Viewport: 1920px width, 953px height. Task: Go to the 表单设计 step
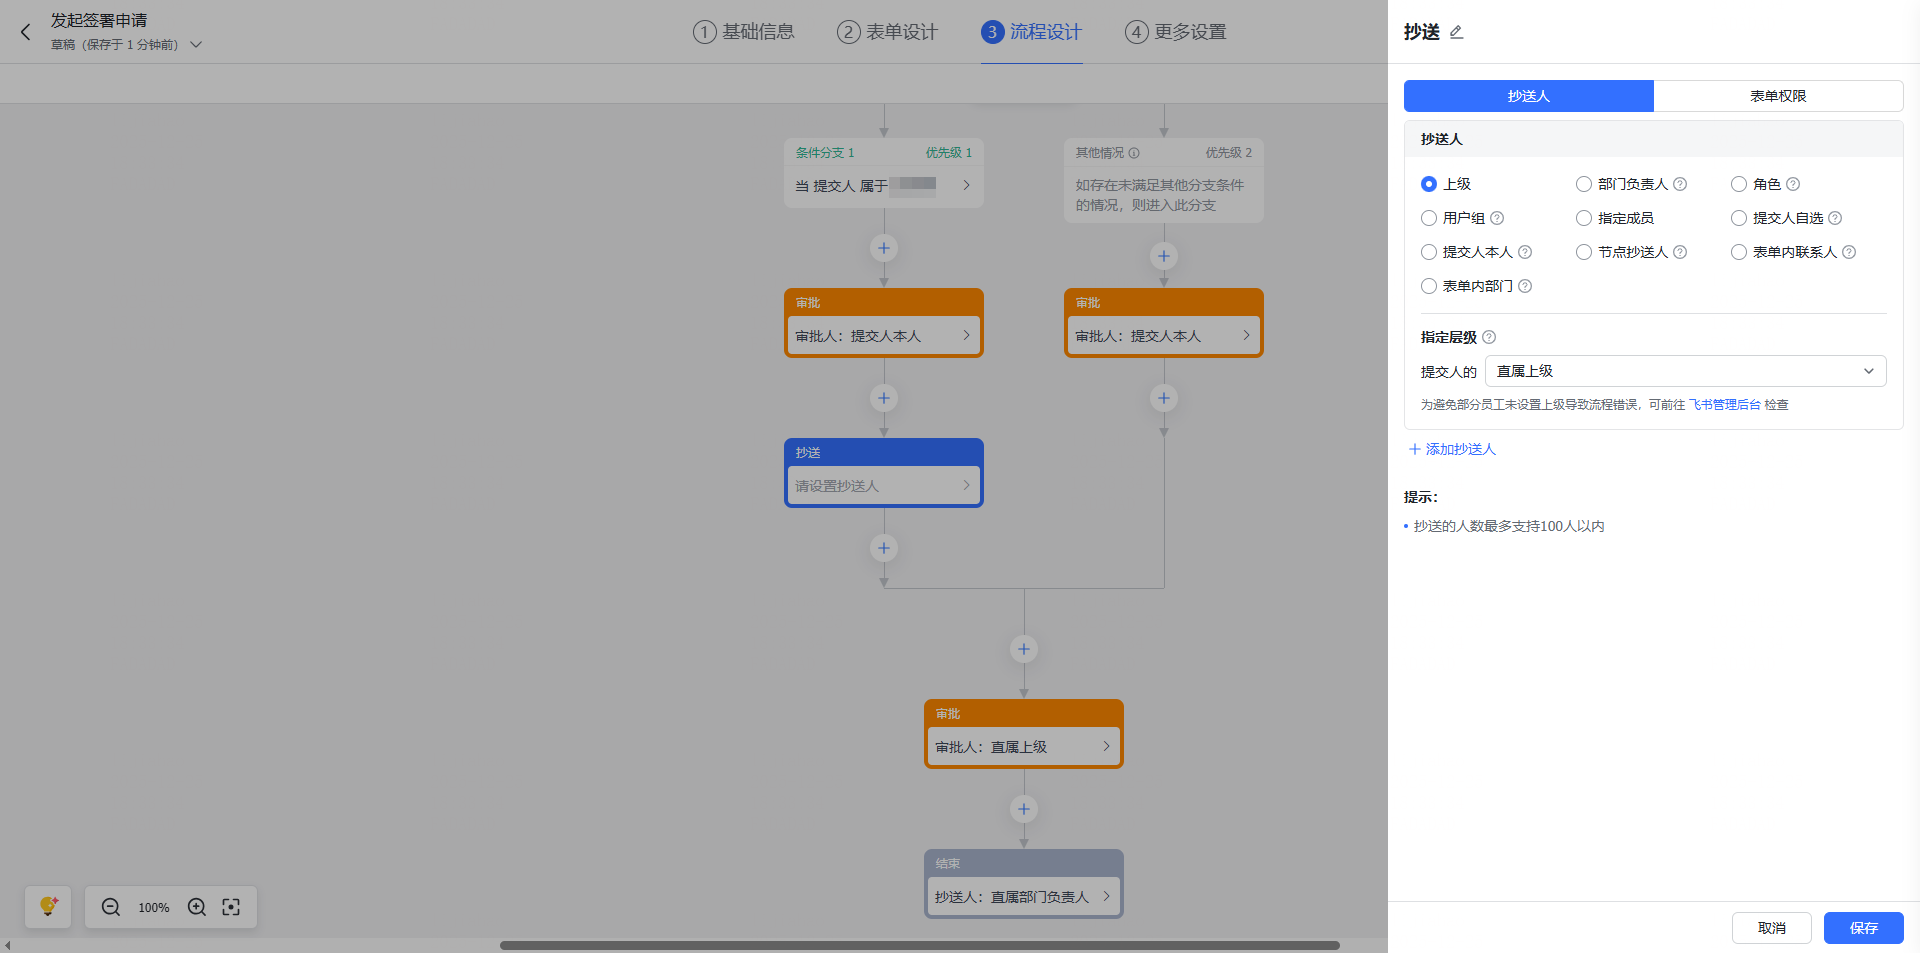coord(887,32)
